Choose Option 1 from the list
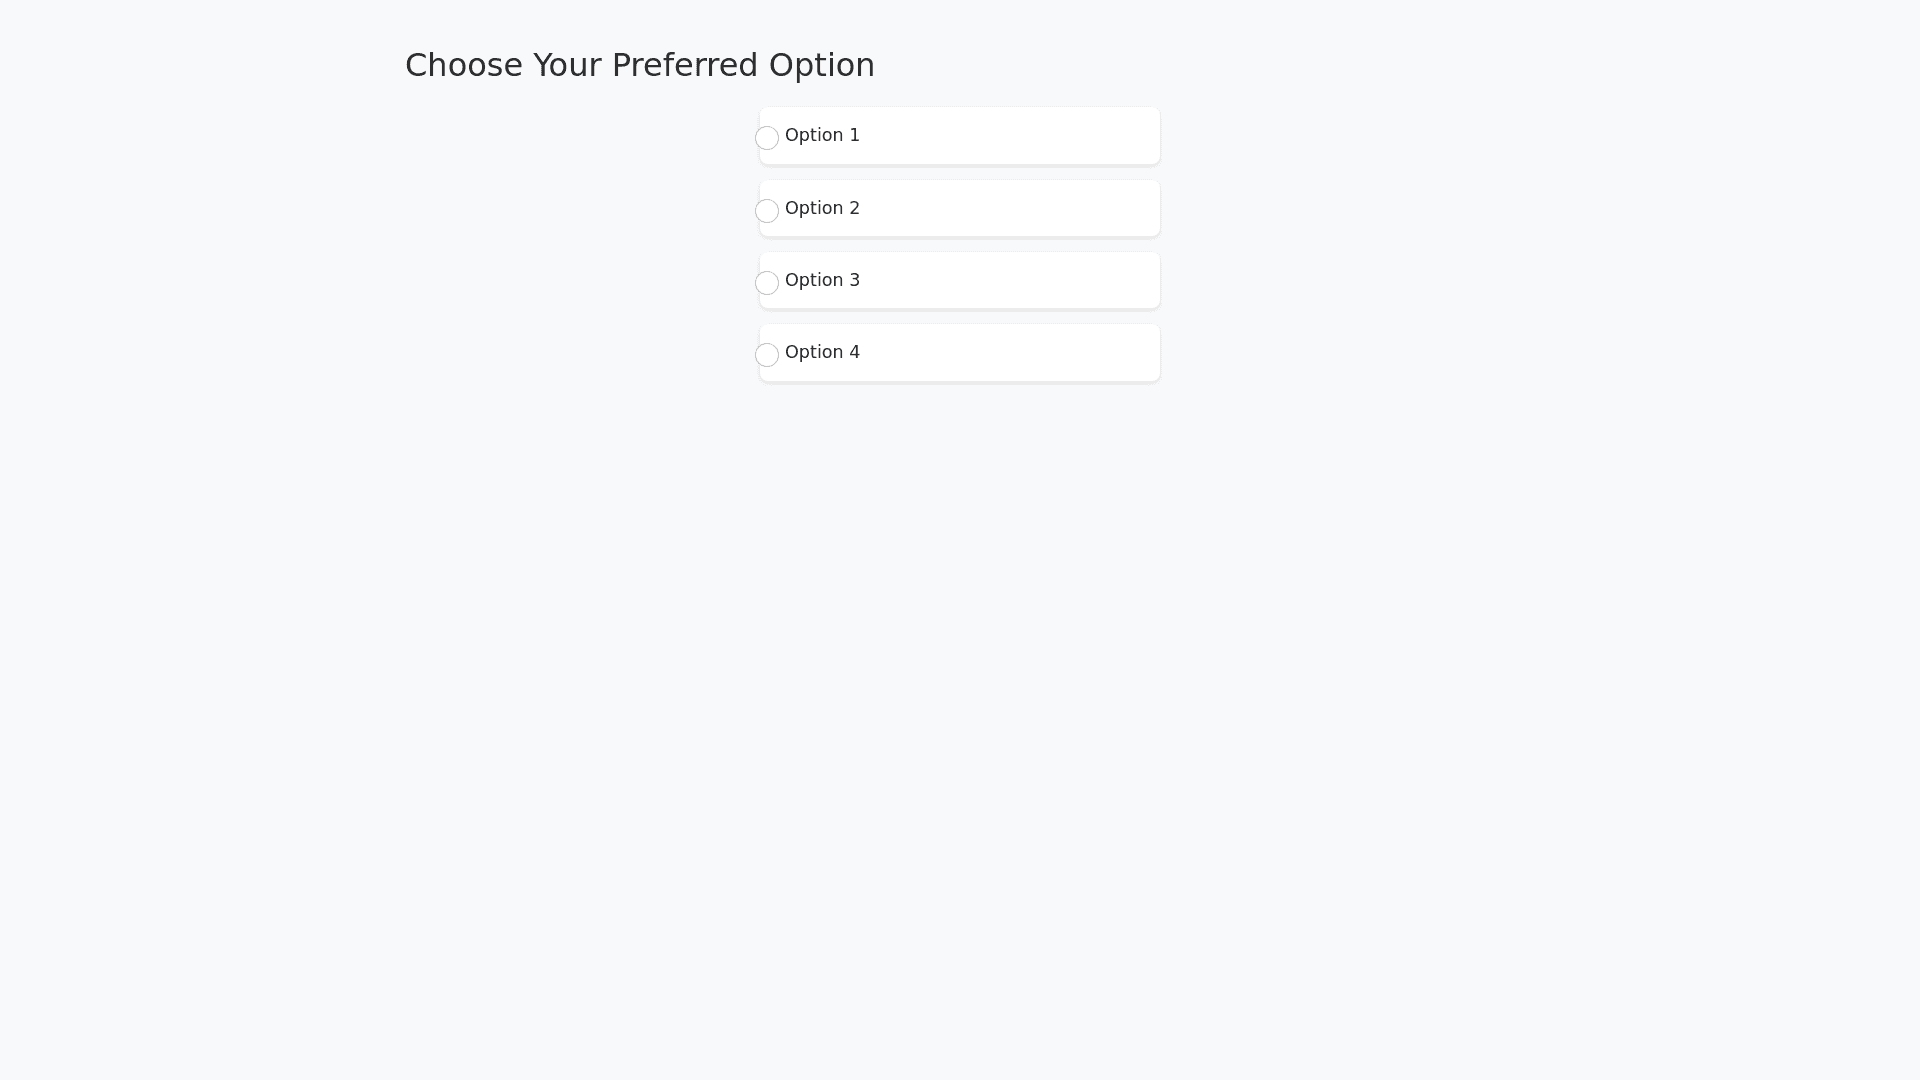The image size is (1920, 1080). coord(958,135)
